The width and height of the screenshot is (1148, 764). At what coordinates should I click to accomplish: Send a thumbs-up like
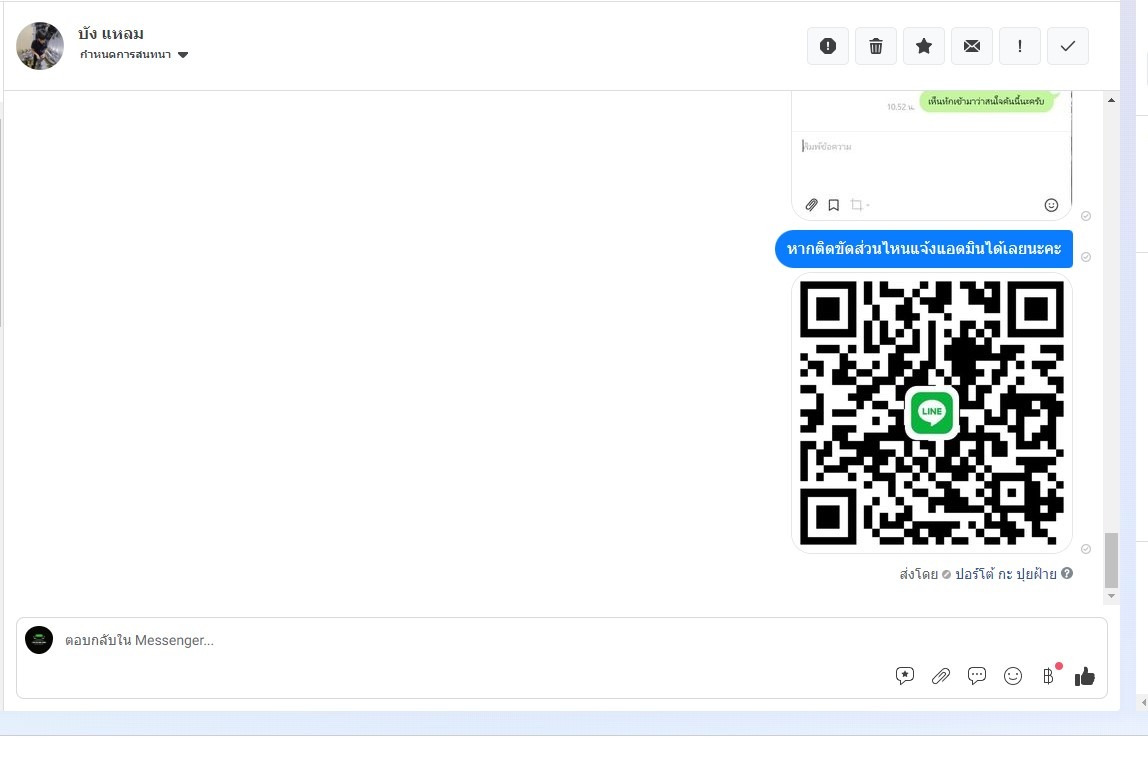(x=1084, y=676)
